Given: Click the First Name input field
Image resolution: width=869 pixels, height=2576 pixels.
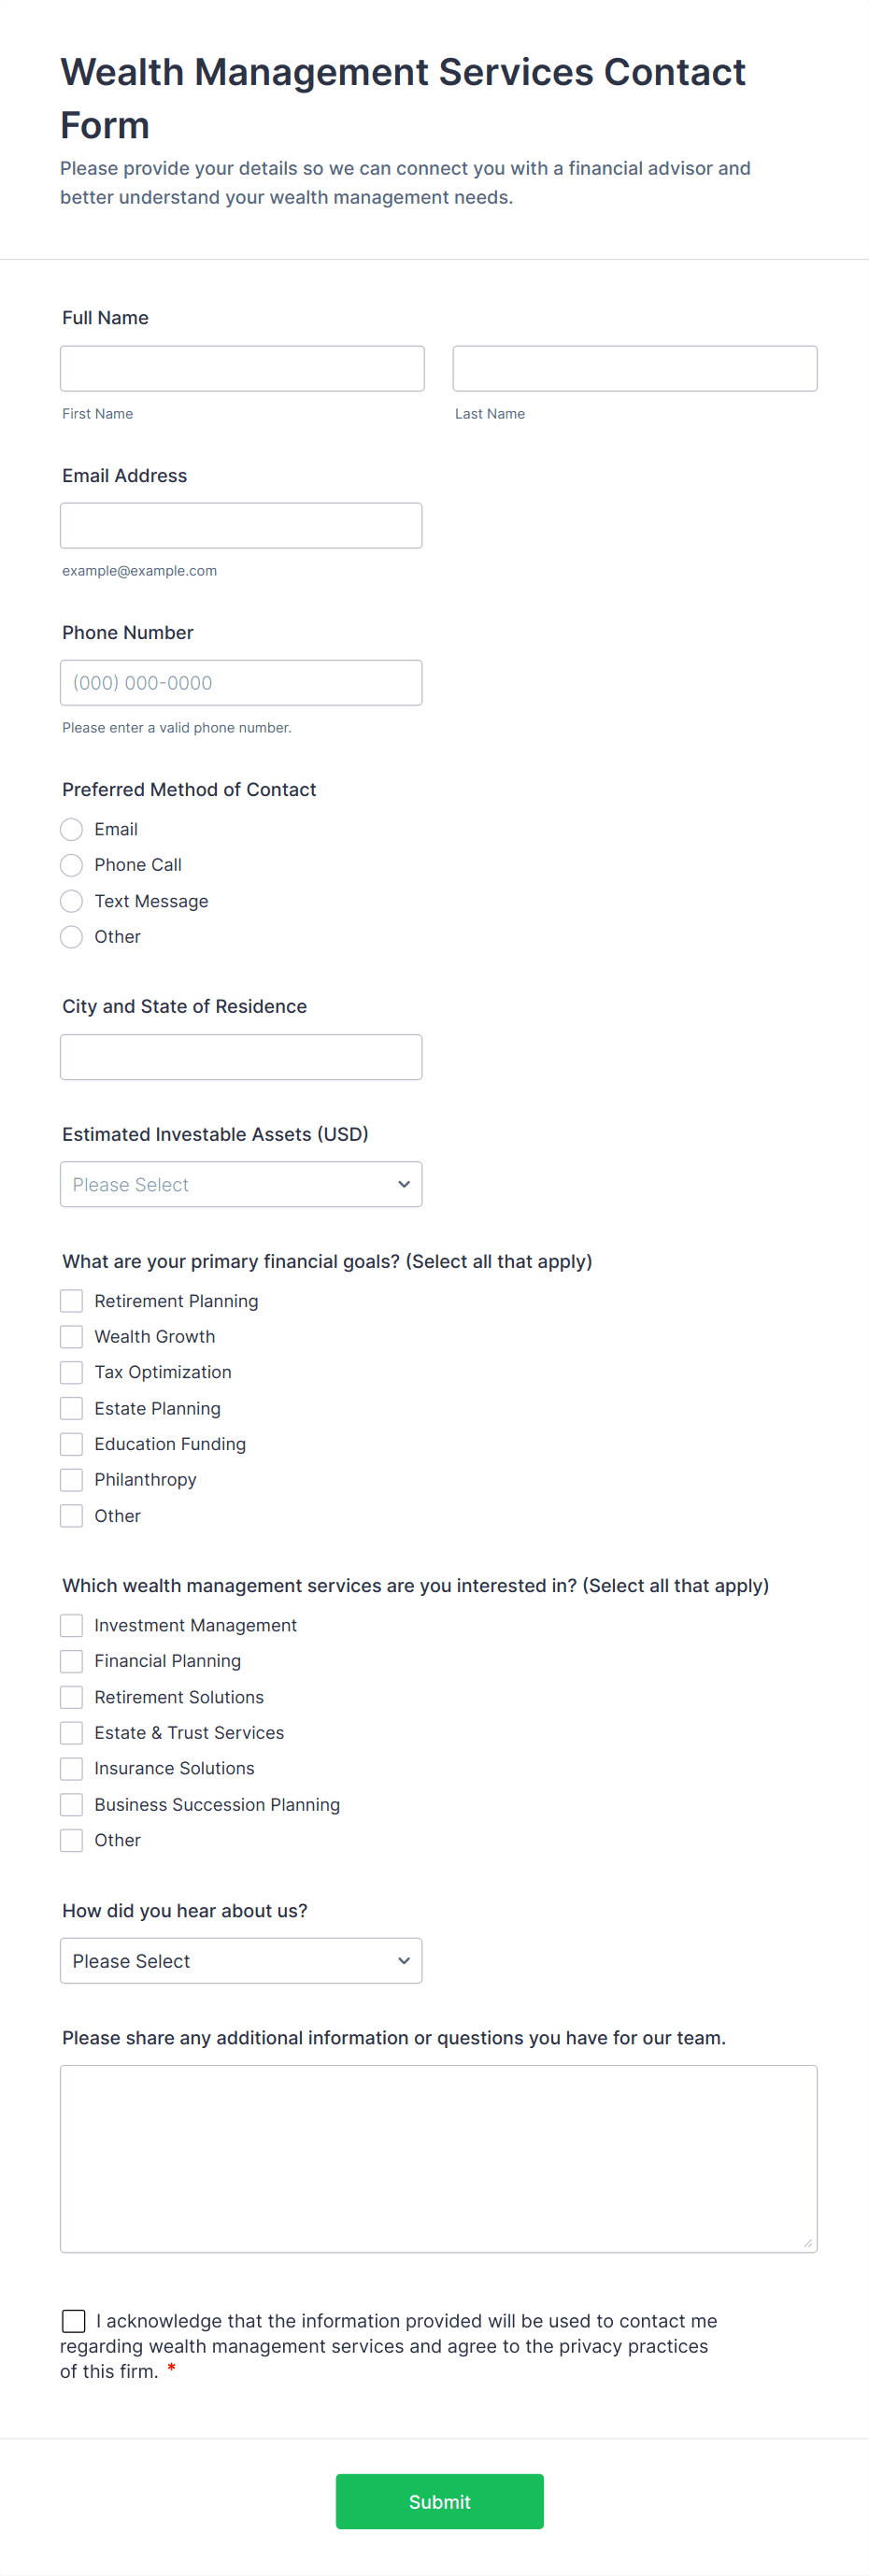Looking at the screenshot, I should 241,368.
